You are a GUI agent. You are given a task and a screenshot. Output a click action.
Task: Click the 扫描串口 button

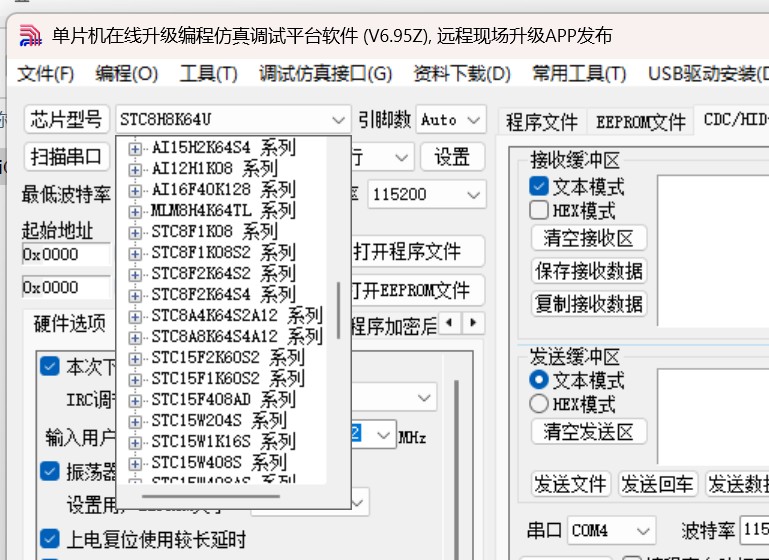tap(66, 157)
